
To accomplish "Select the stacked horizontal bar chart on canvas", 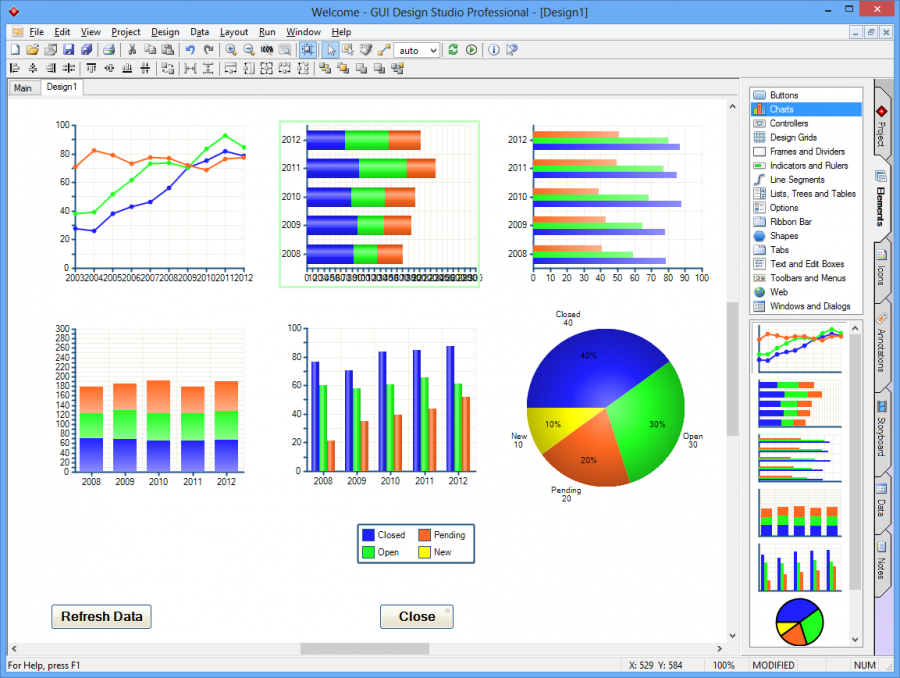I will [379, 204].
